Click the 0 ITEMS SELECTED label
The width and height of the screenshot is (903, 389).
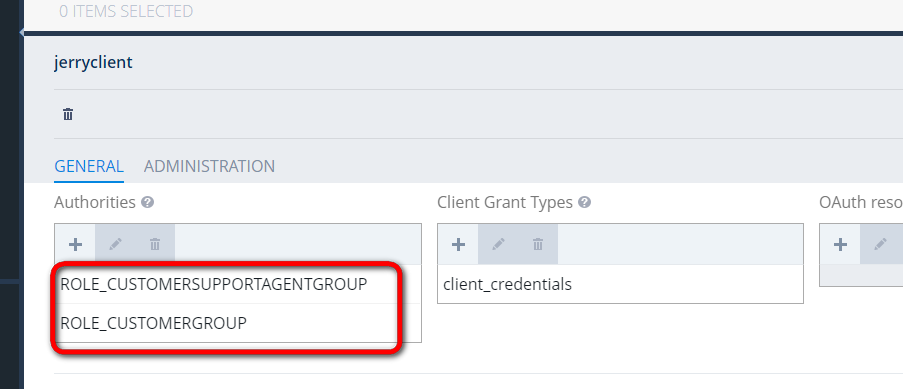click(x=126, y=11)
